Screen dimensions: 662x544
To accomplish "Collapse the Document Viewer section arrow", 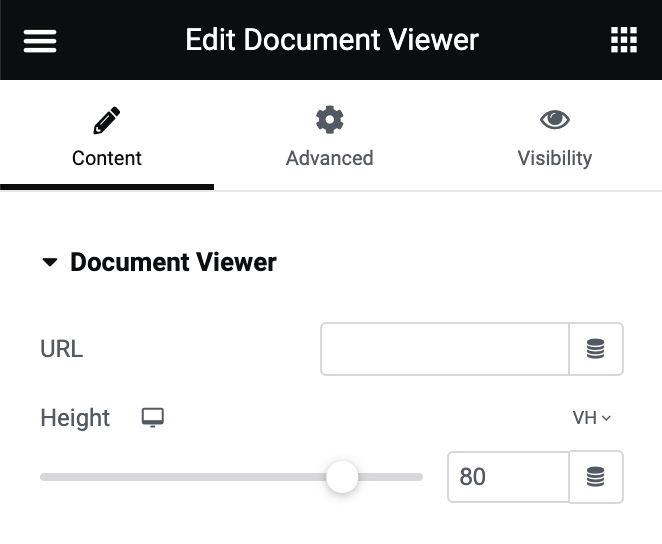I will pos(50,263).
